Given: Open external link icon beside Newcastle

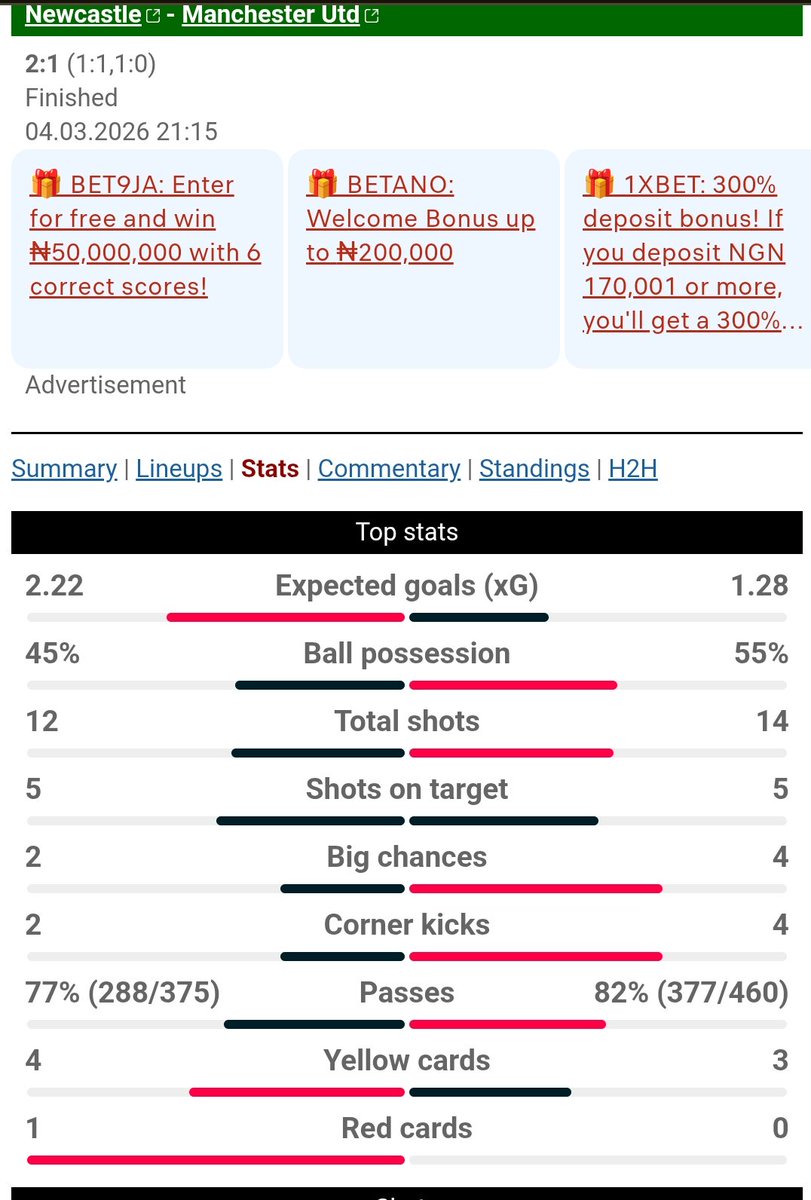Looking at the screenshot, I should click(153, 16).
